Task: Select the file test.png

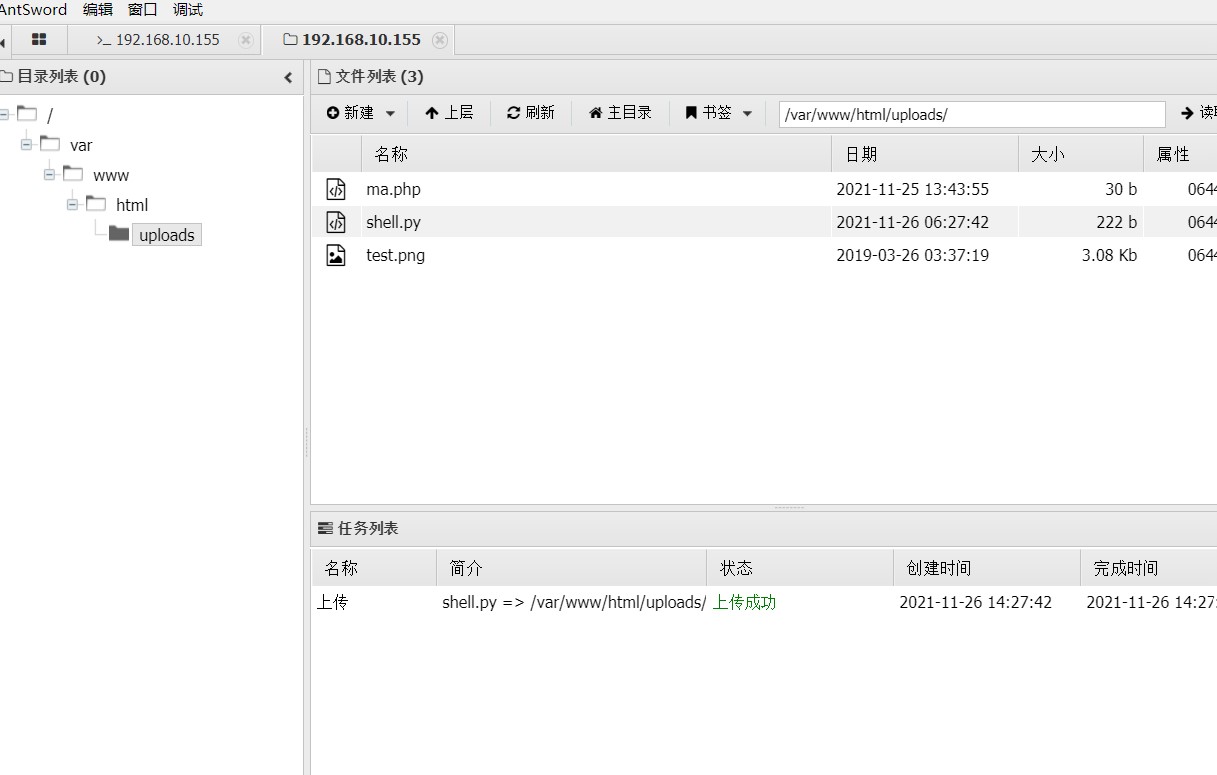Action: pos(396,255)
